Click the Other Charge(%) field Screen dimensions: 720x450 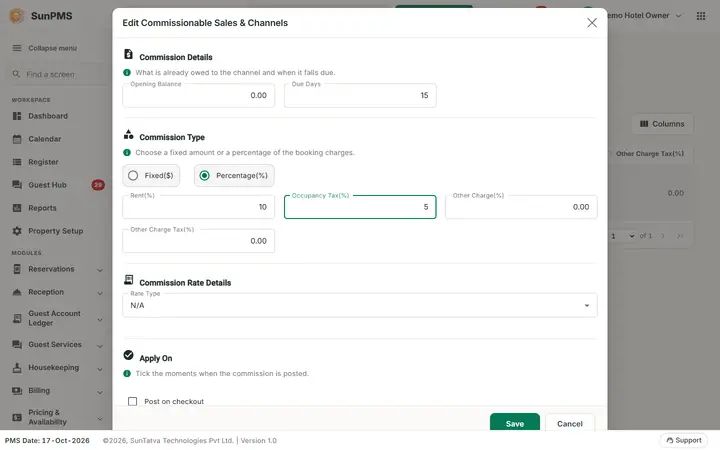point(521,207)
